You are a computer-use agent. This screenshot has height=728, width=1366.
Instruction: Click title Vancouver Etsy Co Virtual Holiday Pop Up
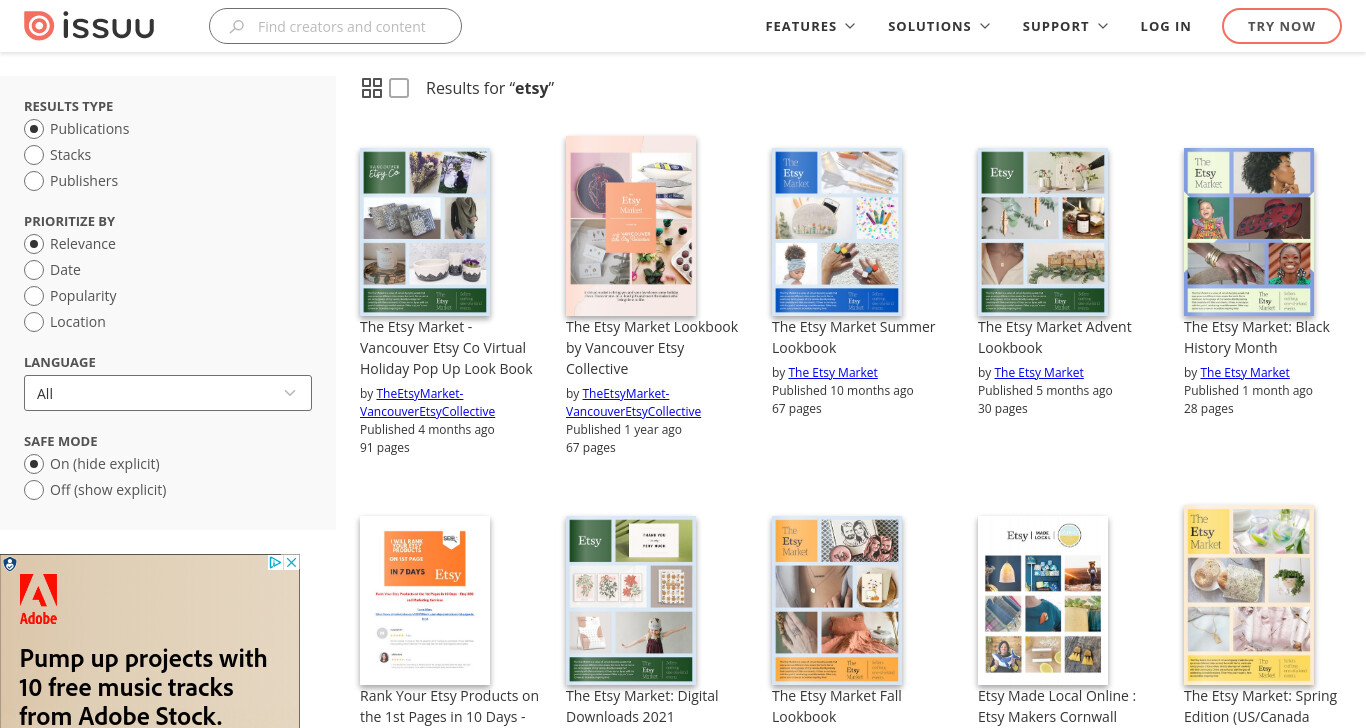[447, 348]
